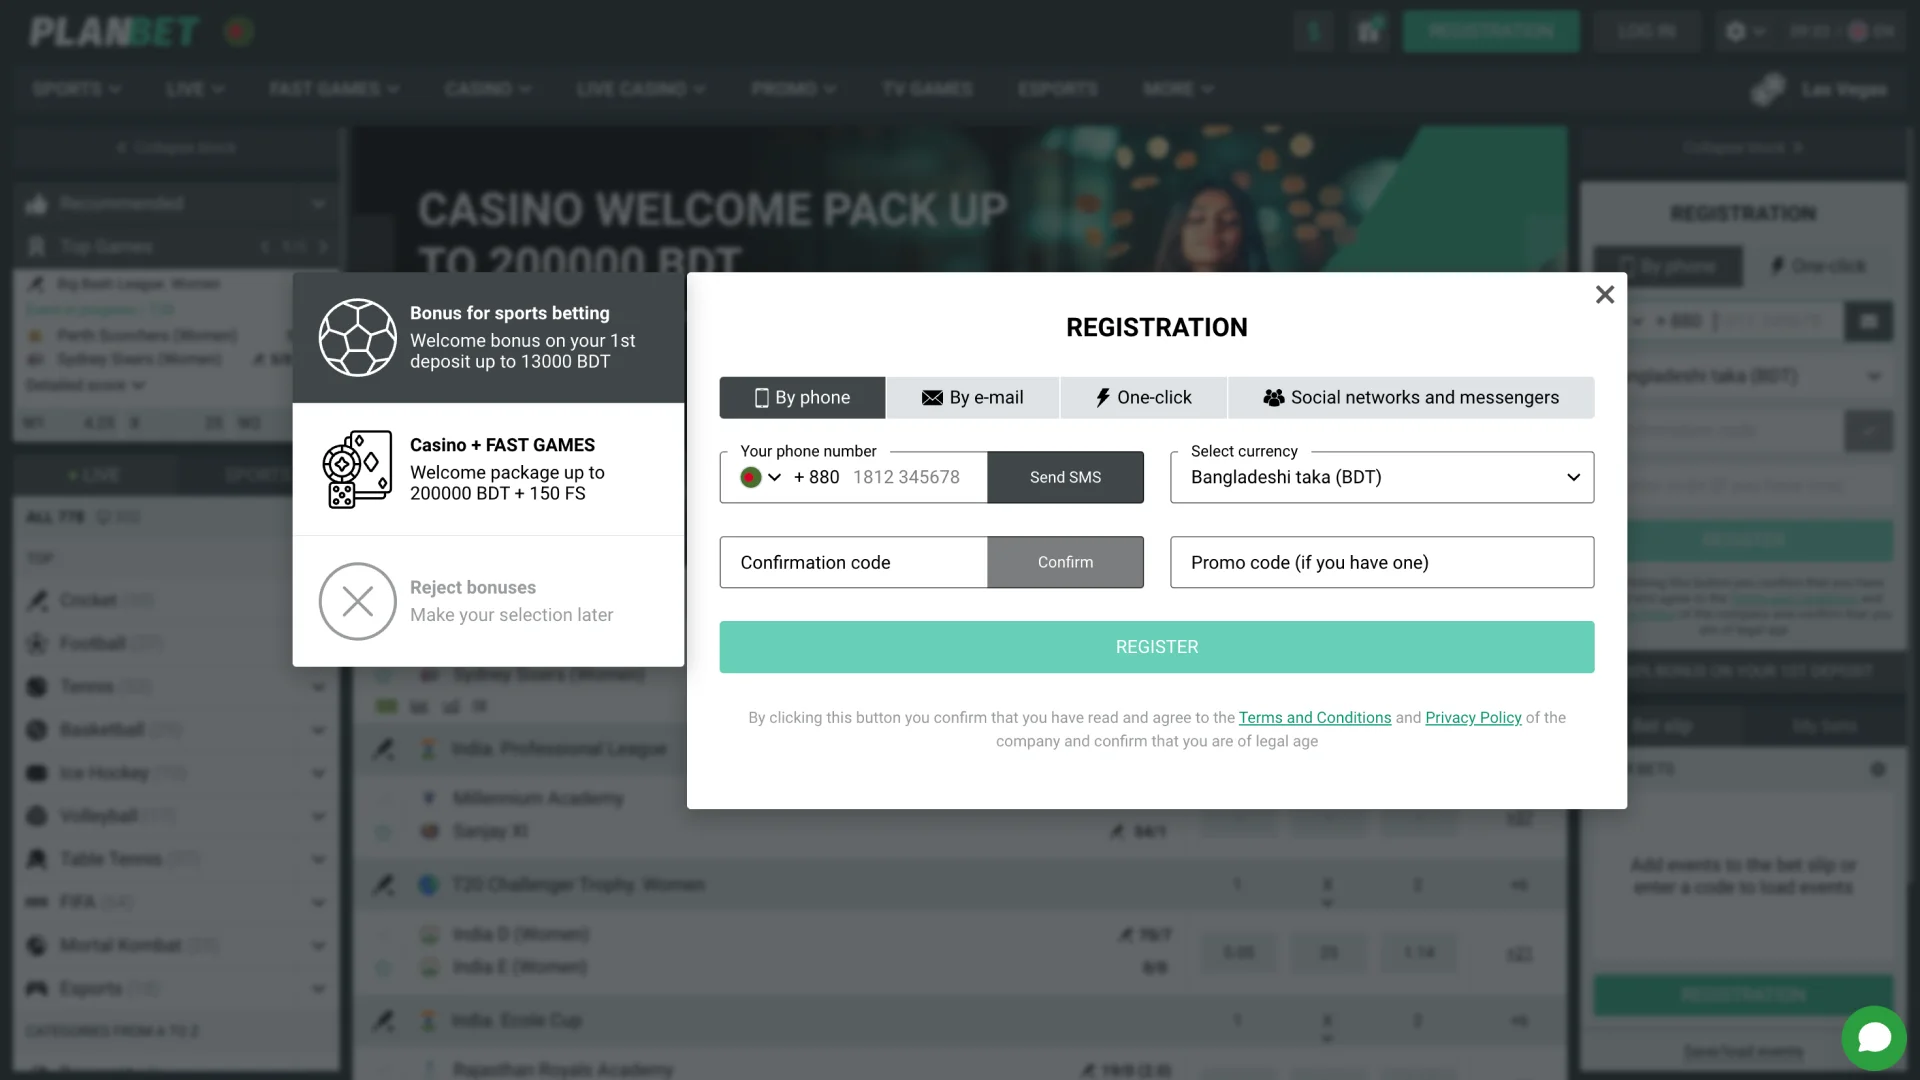Select the By e-mail registration tab
This screenshot has height=1080, width=1920.
point(972,396)
